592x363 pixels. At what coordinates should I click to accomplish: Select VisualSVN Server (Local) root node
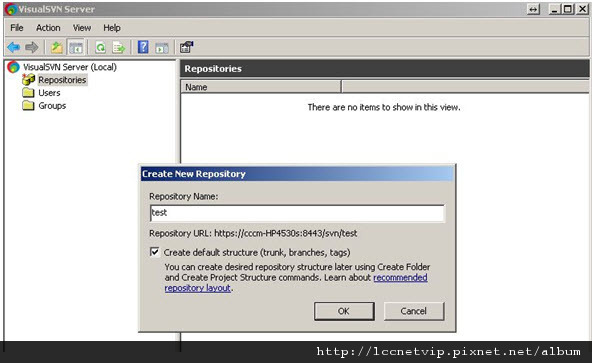[70, 67]
